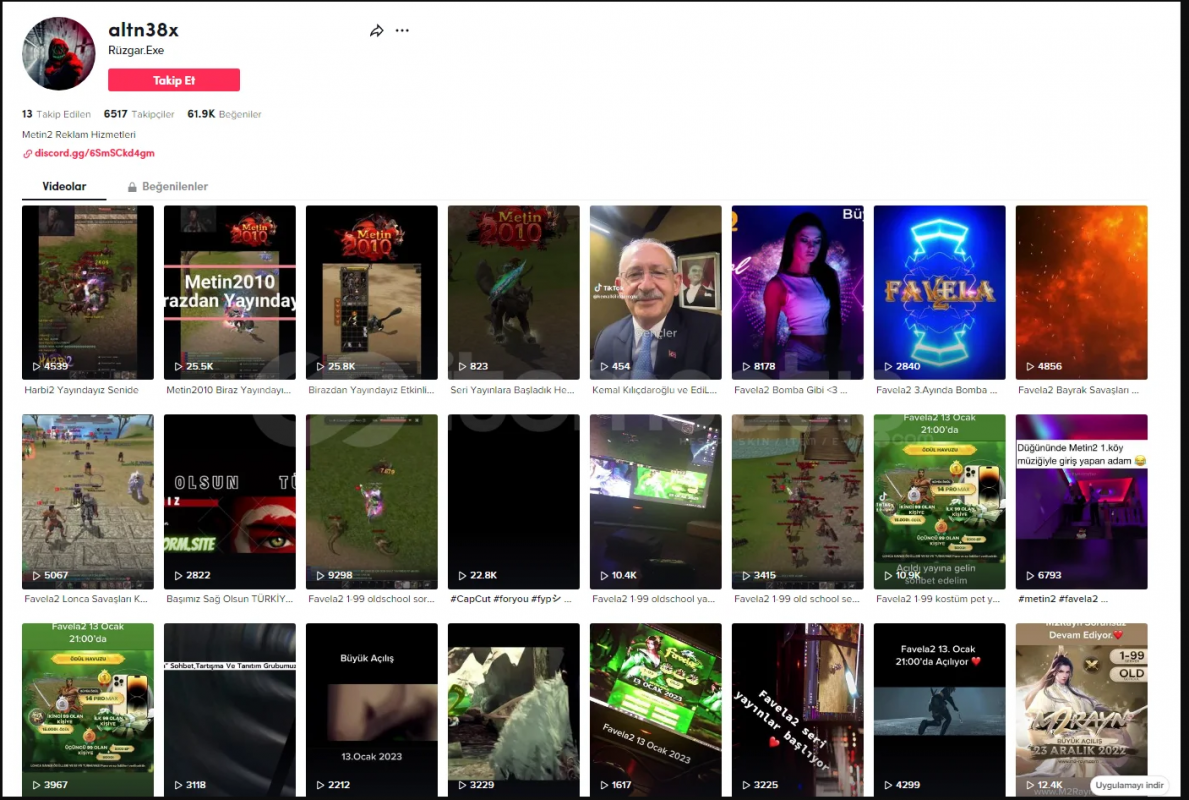Click the link icon before discord.gg
Screen dimensions: 1189x800
click(x=27, y=153)
